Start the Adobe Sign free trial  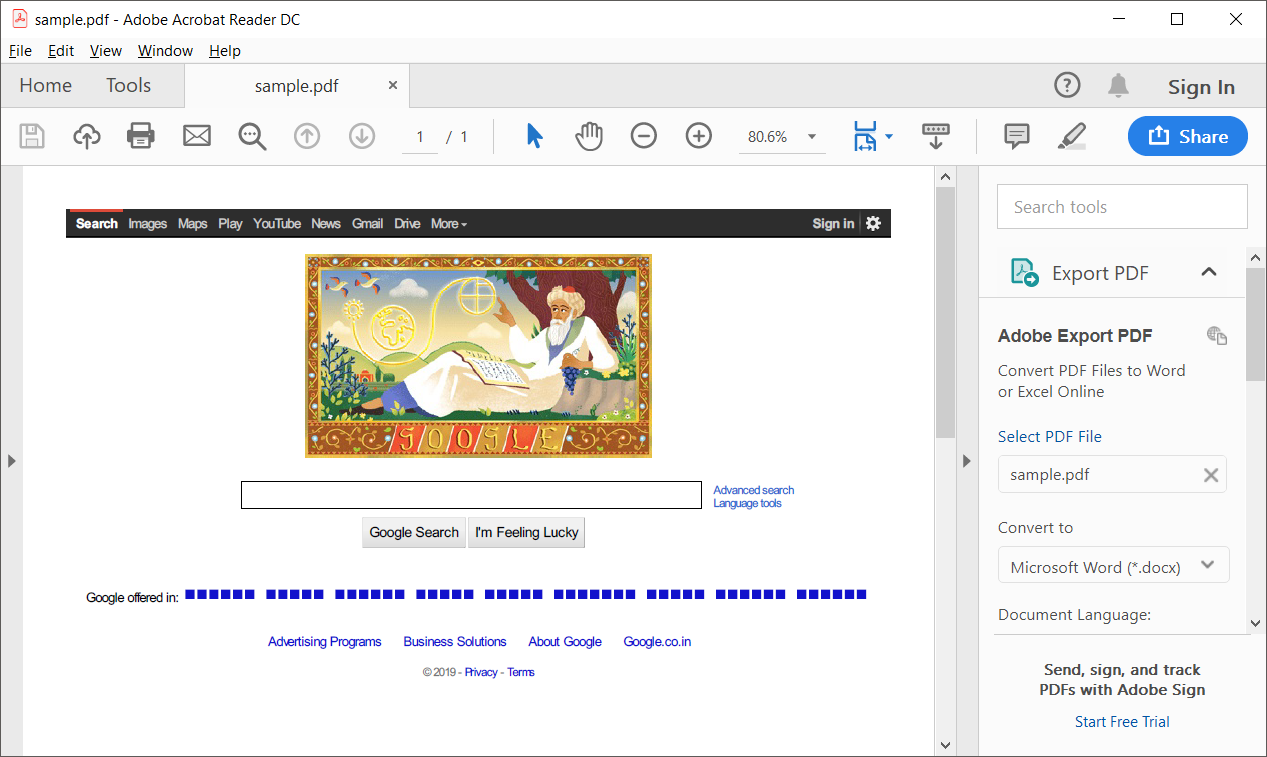(1122, 721)
